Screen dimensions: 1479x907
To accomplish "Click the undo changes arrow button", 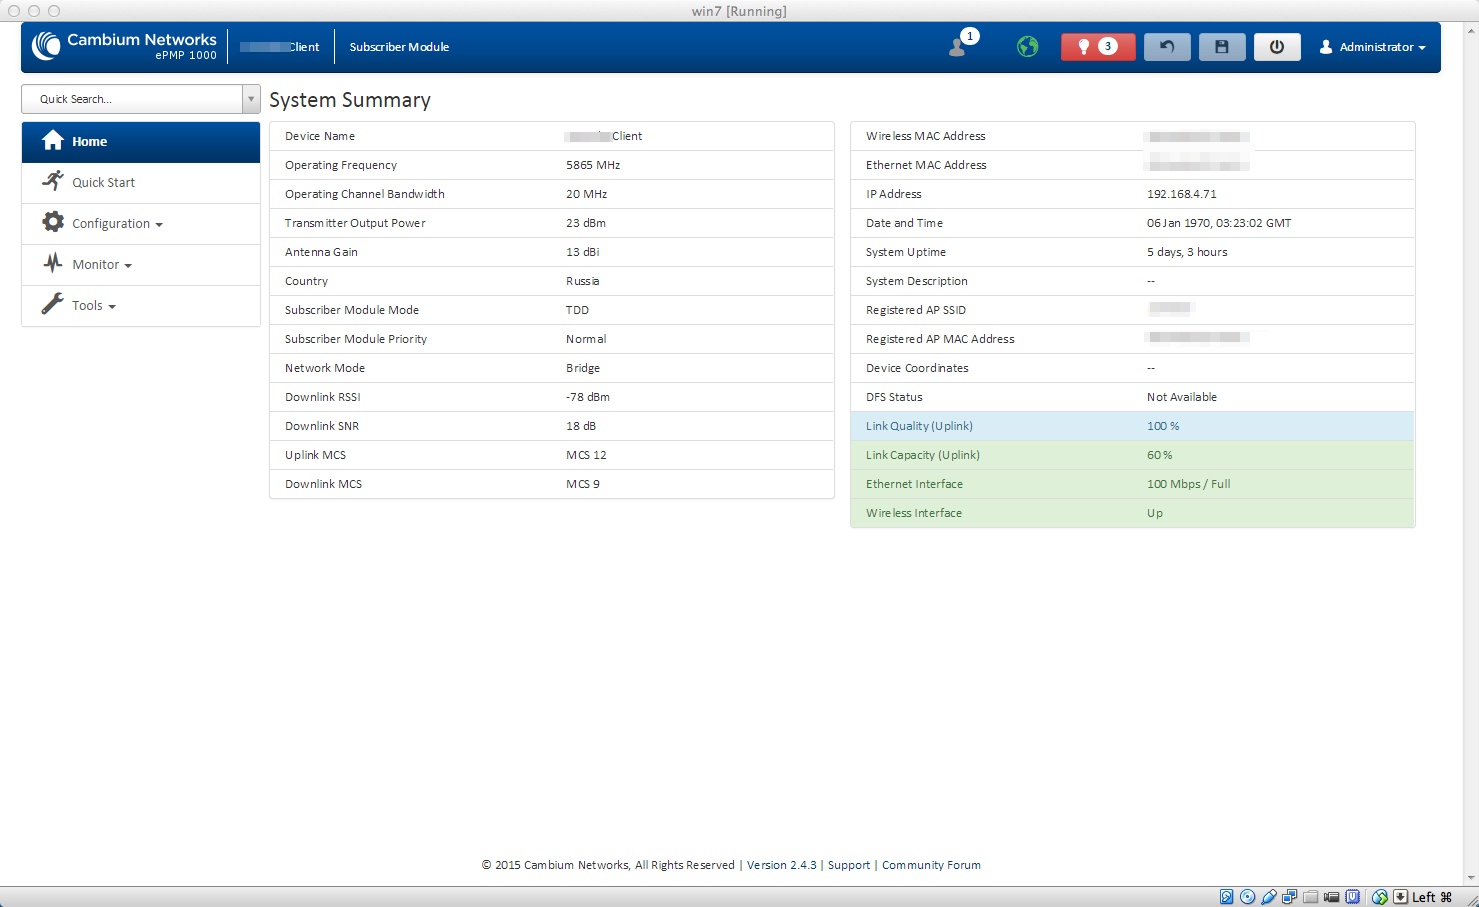I will [x=1166, y=47].
